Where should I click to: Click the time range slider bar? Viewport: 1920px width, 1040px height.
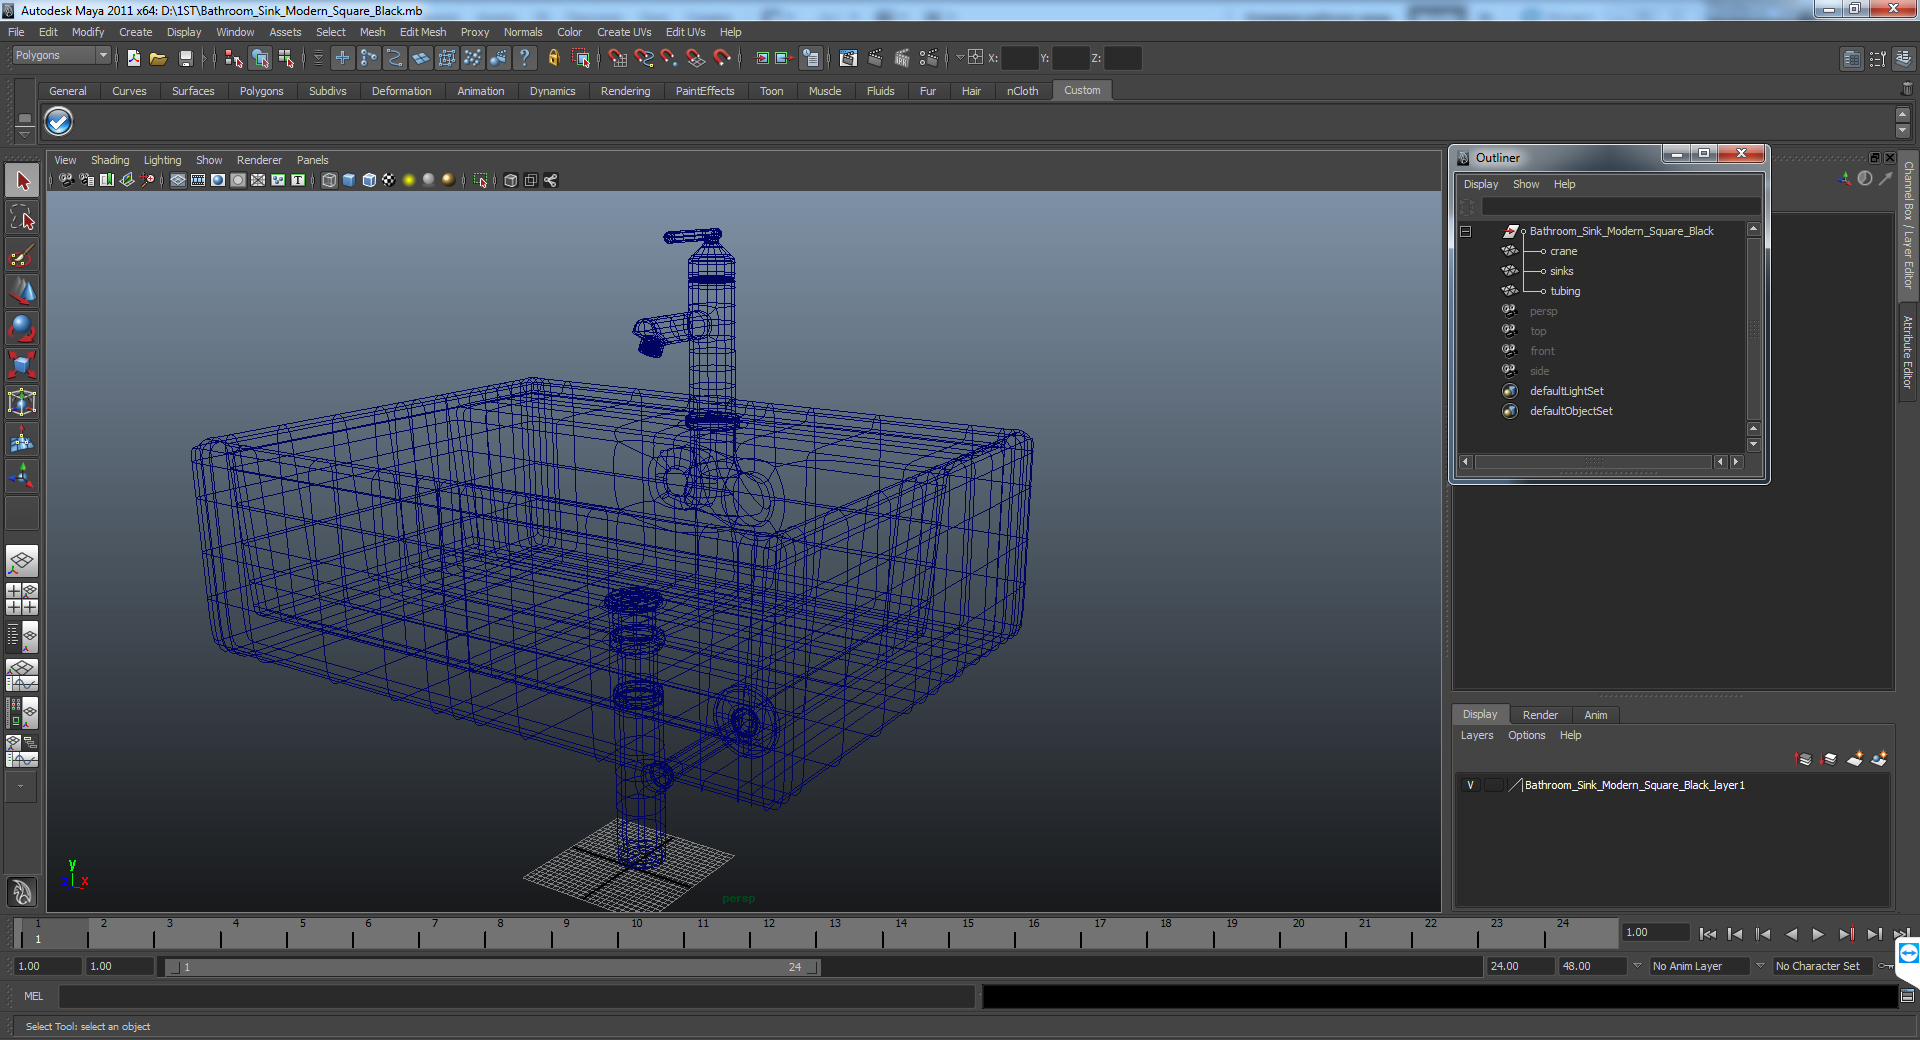pyautogui.click(x=491, y=967)
